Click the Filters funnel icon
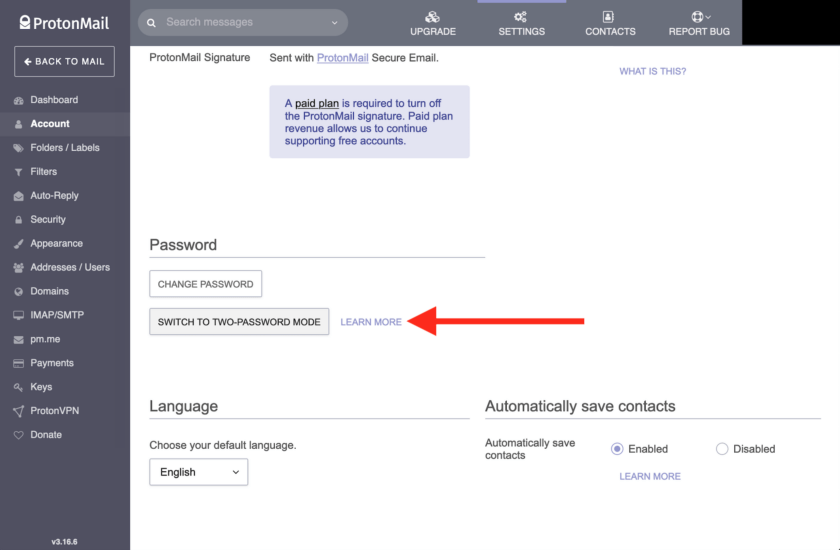This screenshot has height=550, width=840. coord(19,172)
